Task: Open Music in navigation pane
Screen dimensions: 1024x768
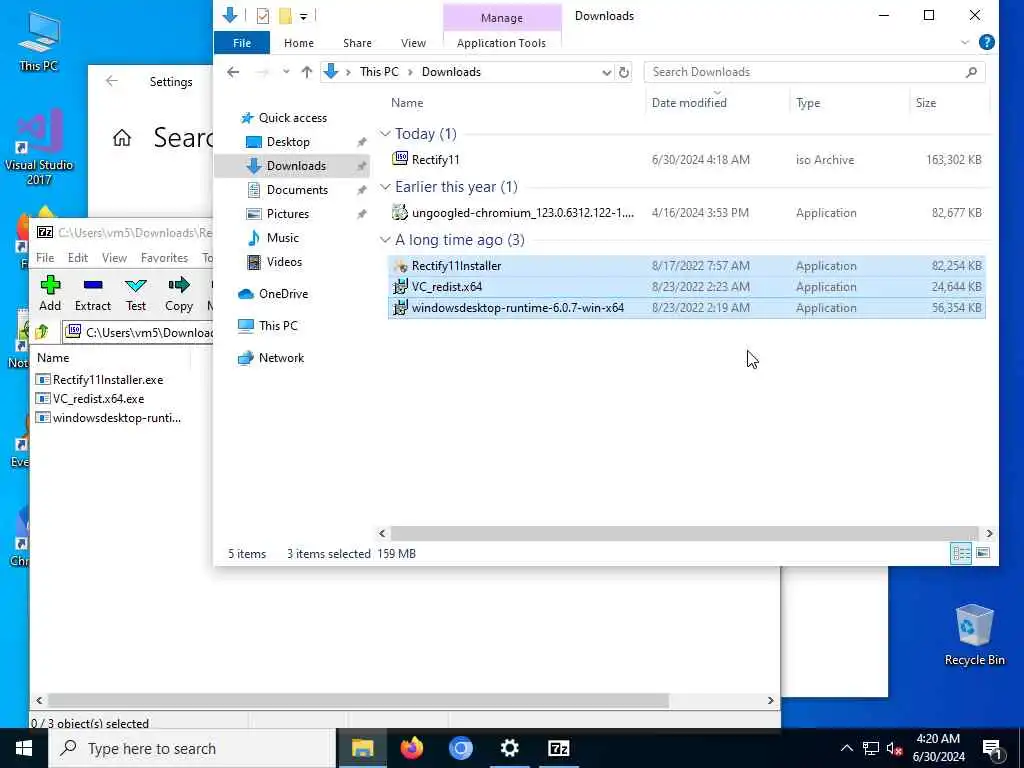Action: pos(282,238)
